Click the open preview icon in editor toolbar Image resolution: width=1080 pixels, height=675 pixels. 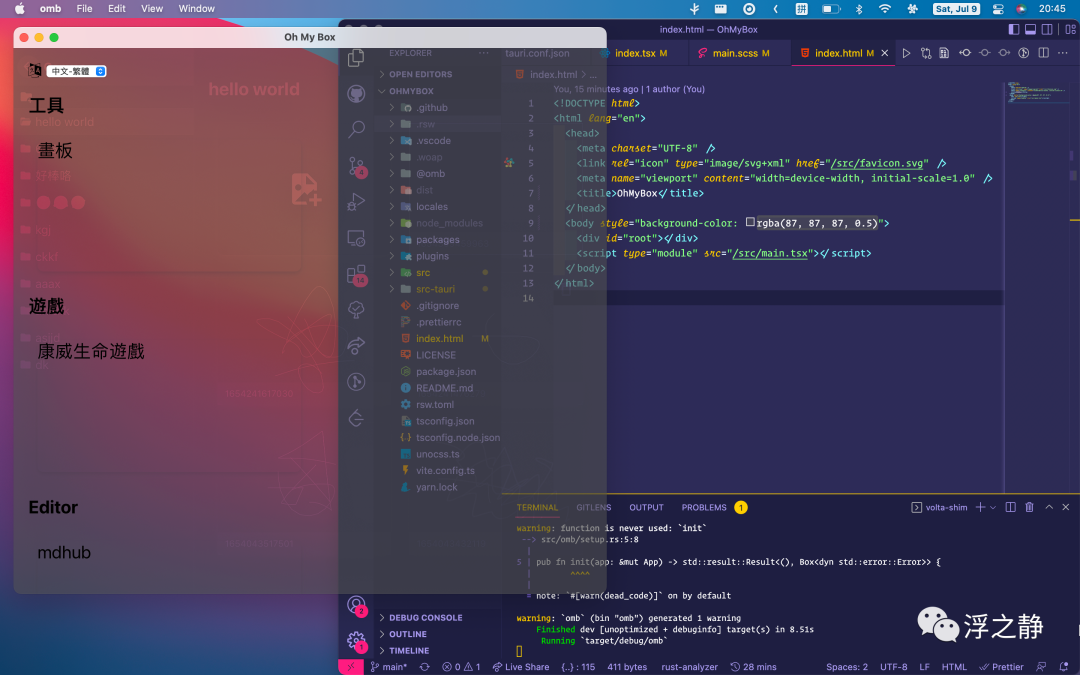click(944, 53)
